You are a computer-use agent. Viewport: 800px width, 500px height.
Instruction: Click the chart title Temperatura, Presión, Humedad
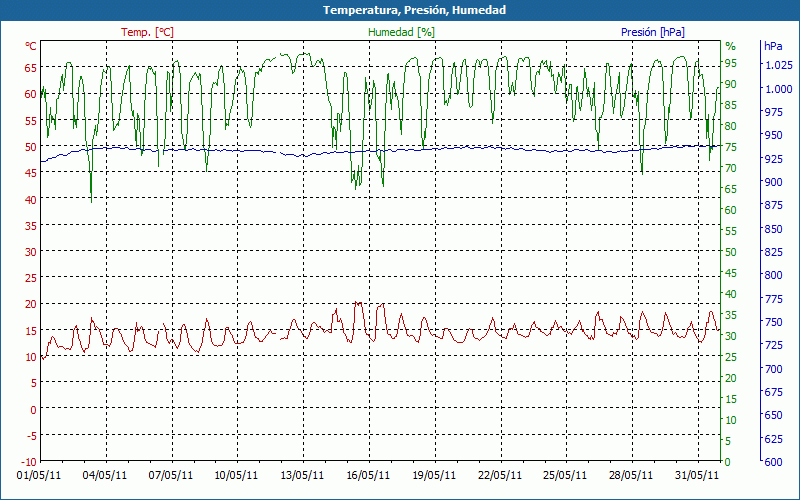pos(414,10)
